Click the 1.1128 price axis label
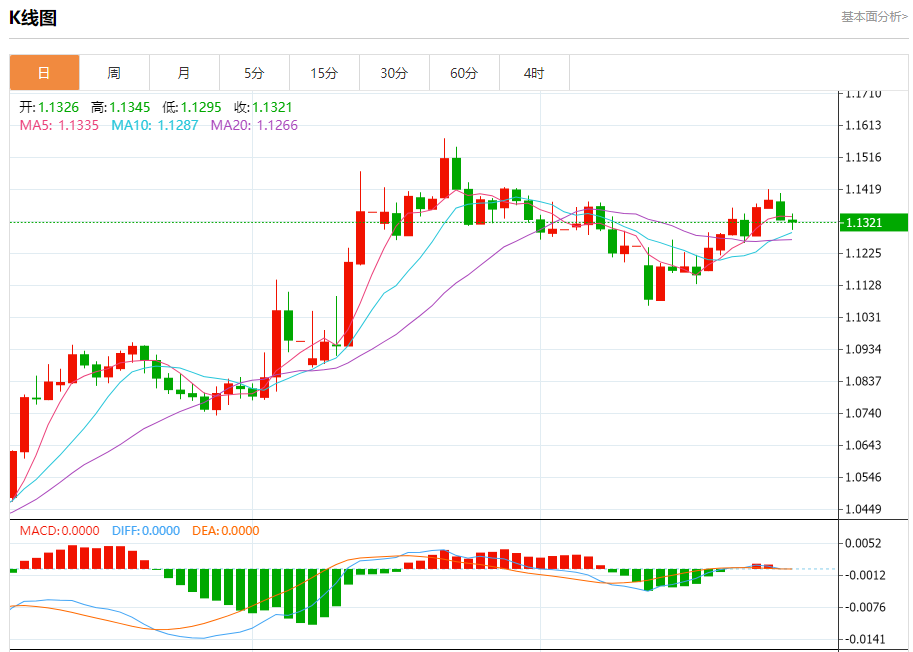913x652 pixels. point(864,285)
